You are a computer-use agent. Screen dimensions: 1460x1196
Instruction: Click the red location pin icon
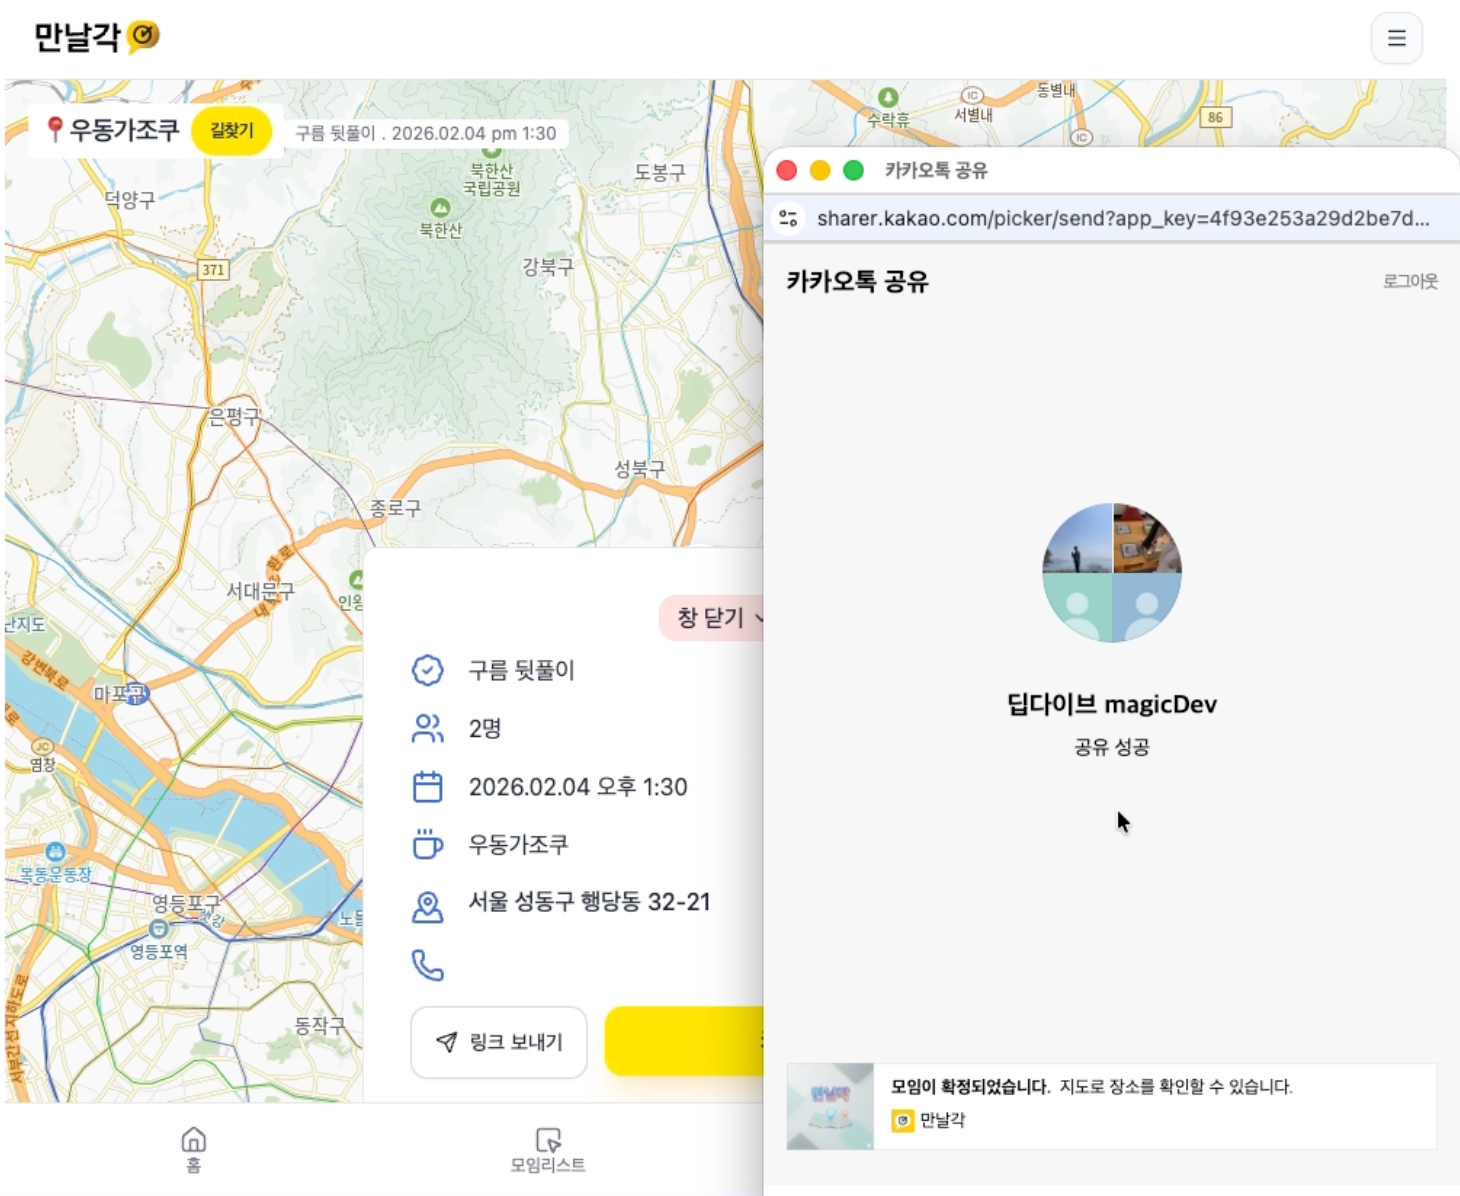pyautogui.click(x=55, y=129)
